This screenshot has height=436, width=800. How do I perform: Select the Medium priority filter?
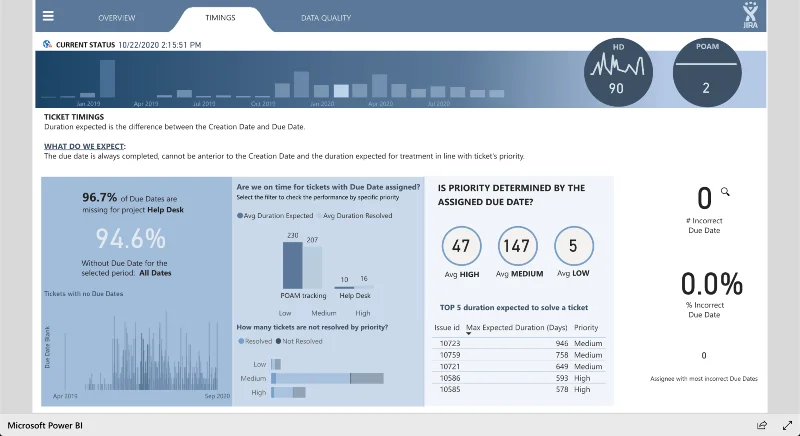click(323, 313)
